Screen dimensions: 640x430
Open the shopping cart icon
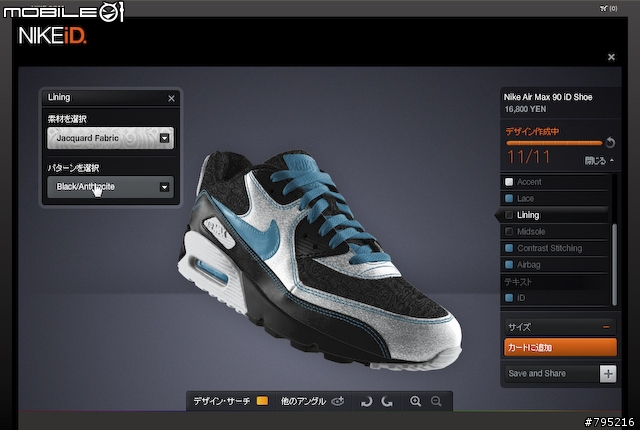point(604,8)
